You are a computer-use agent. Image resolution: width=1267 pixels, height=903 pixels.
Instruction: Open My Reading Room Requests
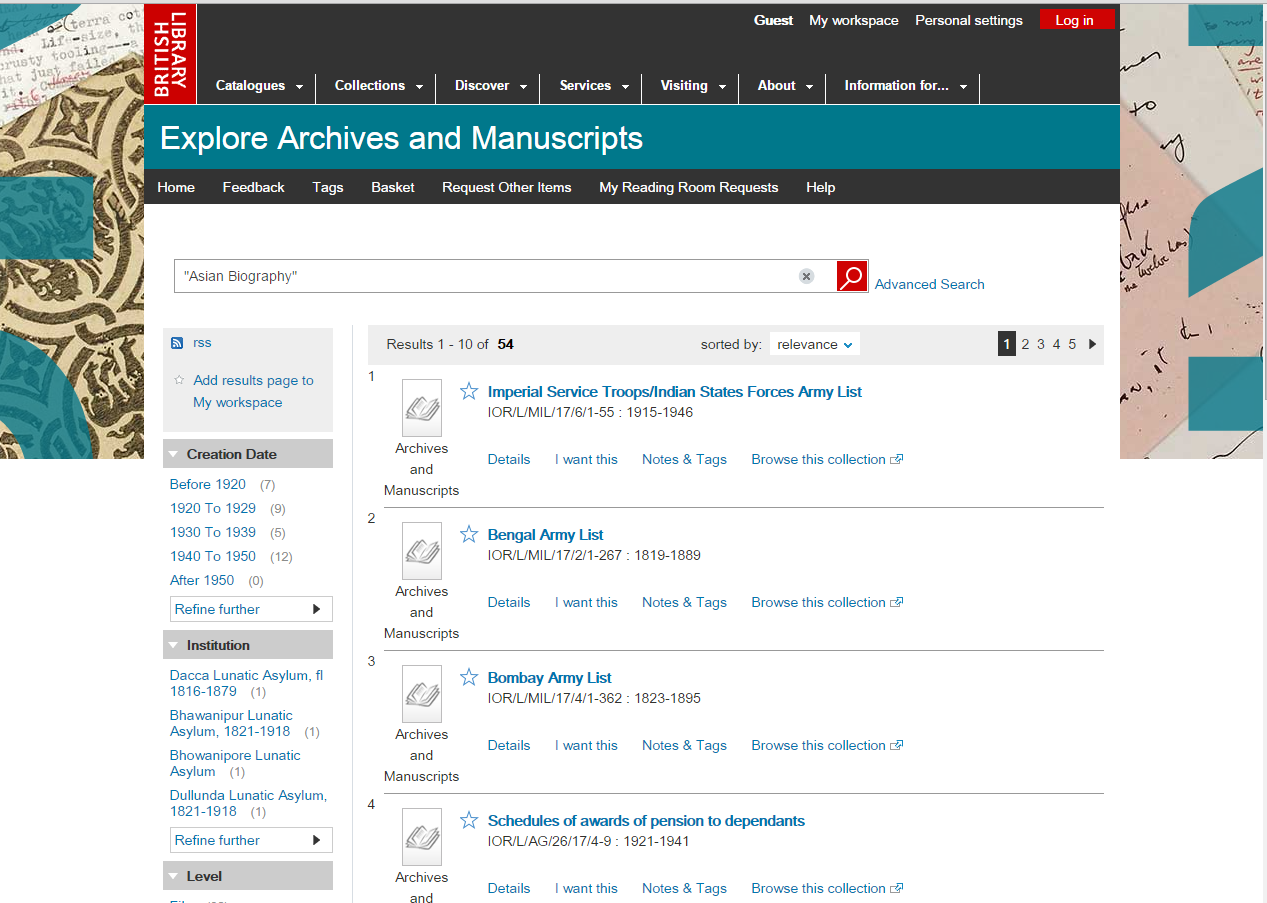[689, 187]
